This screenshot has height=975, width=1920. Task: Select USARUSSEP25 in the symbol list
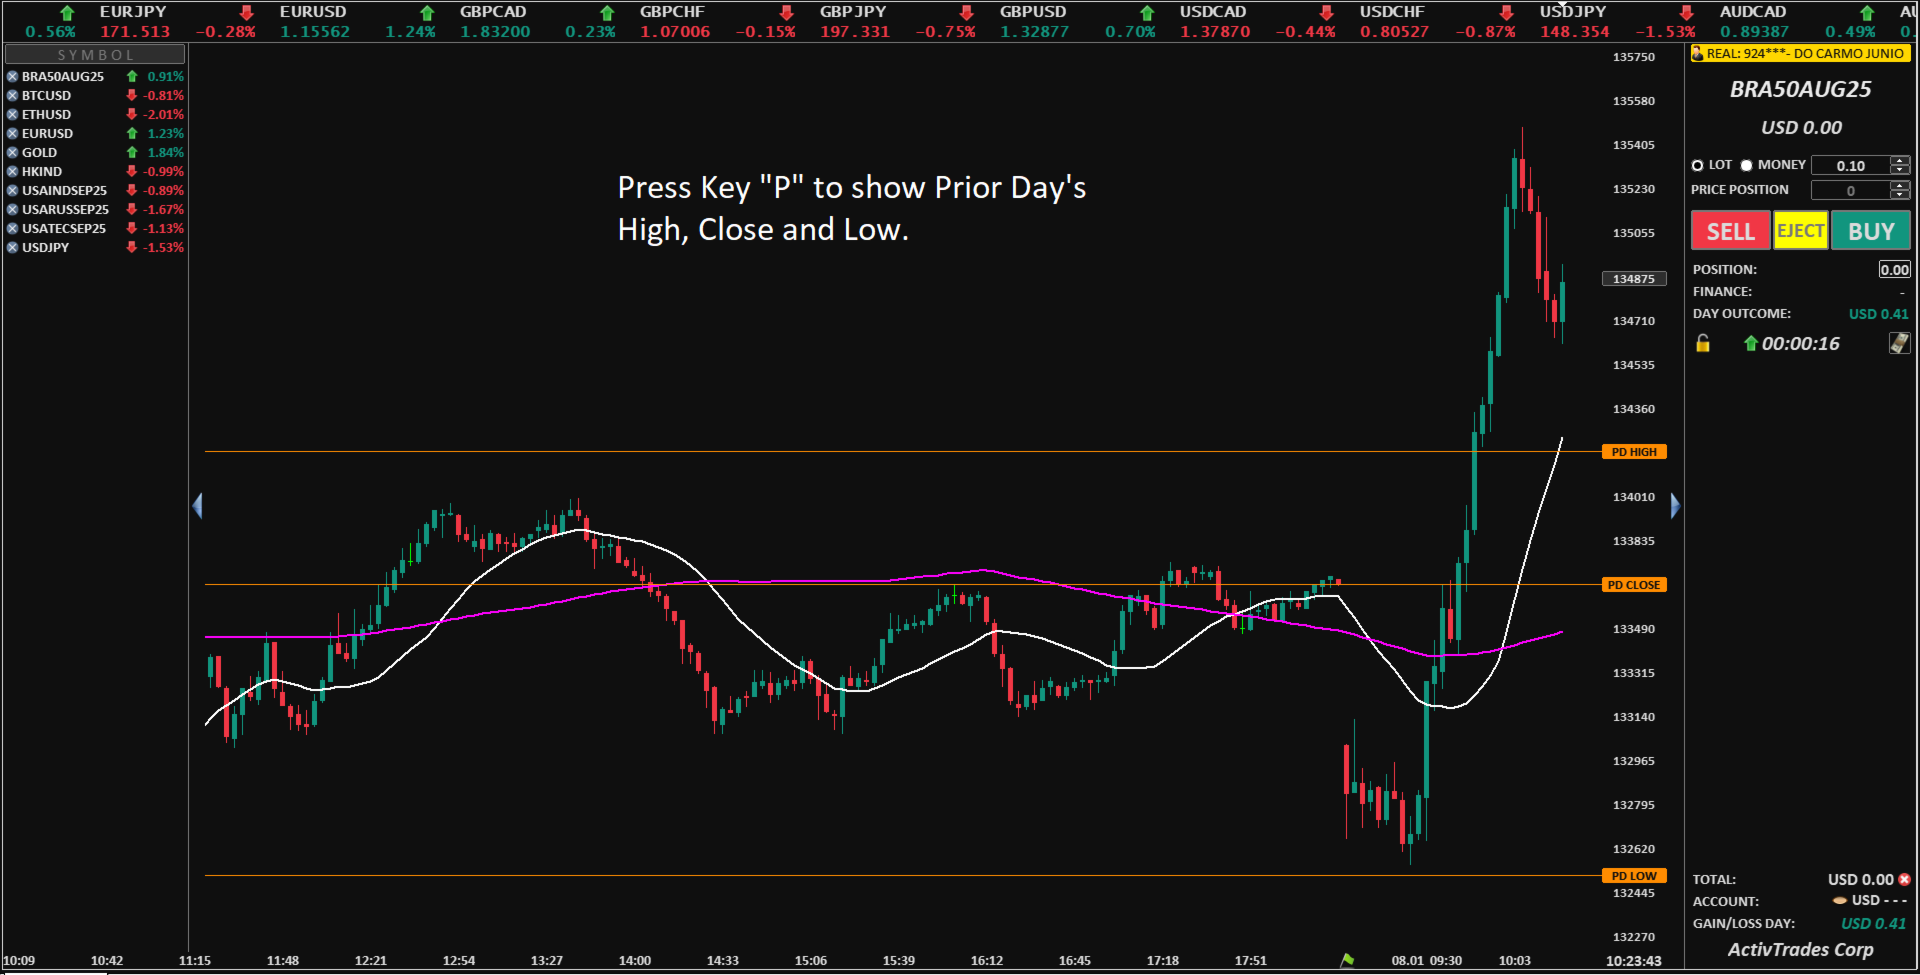point(65,210)
